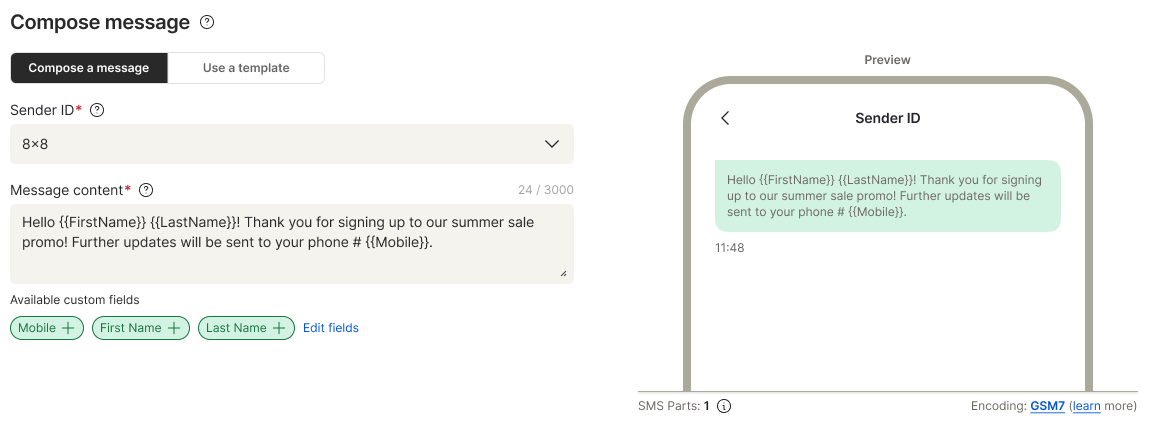Switch to Compose a message tab
The width and height of the screenshot is (1156, 426).
[89, 68]
